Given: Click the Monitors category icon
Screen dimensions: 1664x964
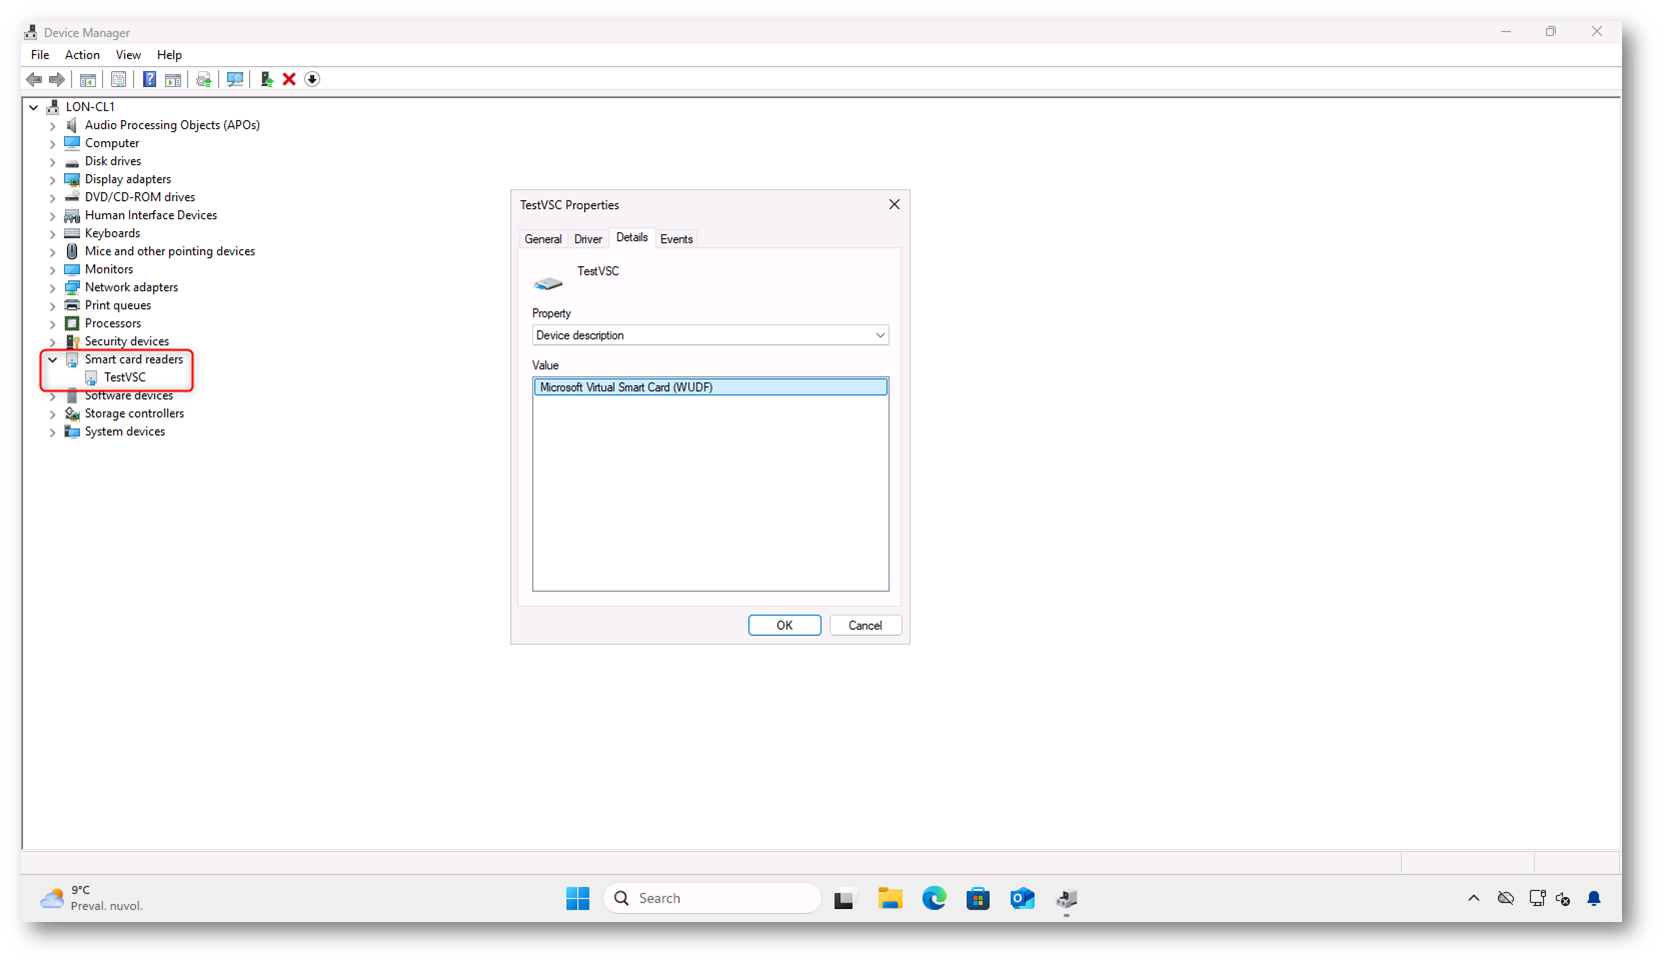Looking at the screenshot, I should pos(72,269).
